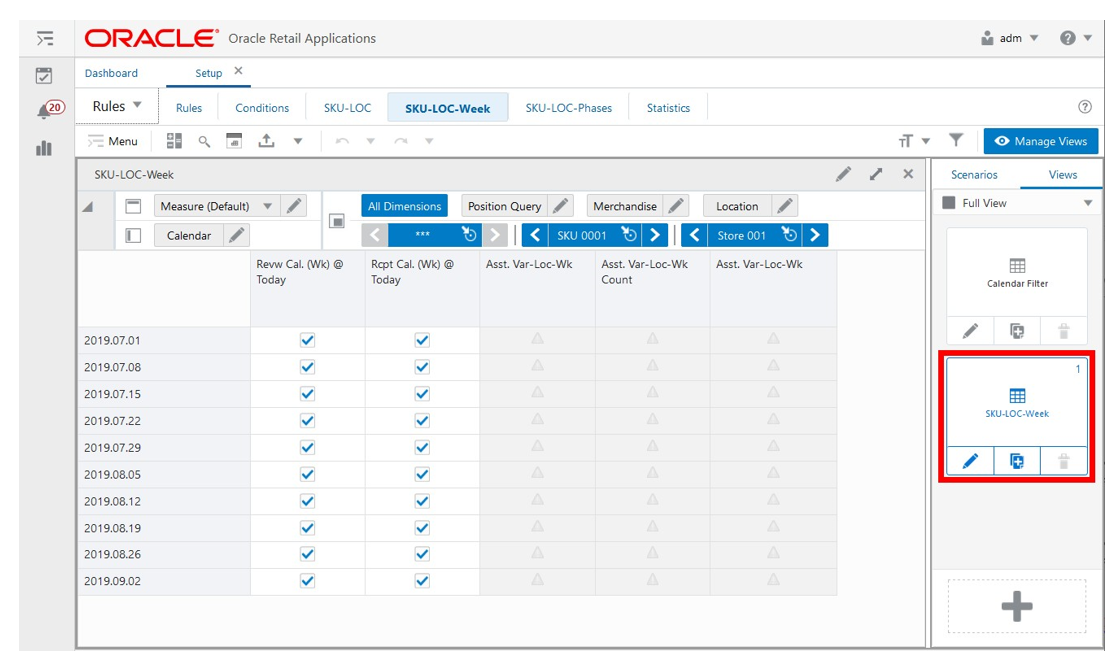
Task: Click the export upload icon in the toolbar
Action: point(266,141)
